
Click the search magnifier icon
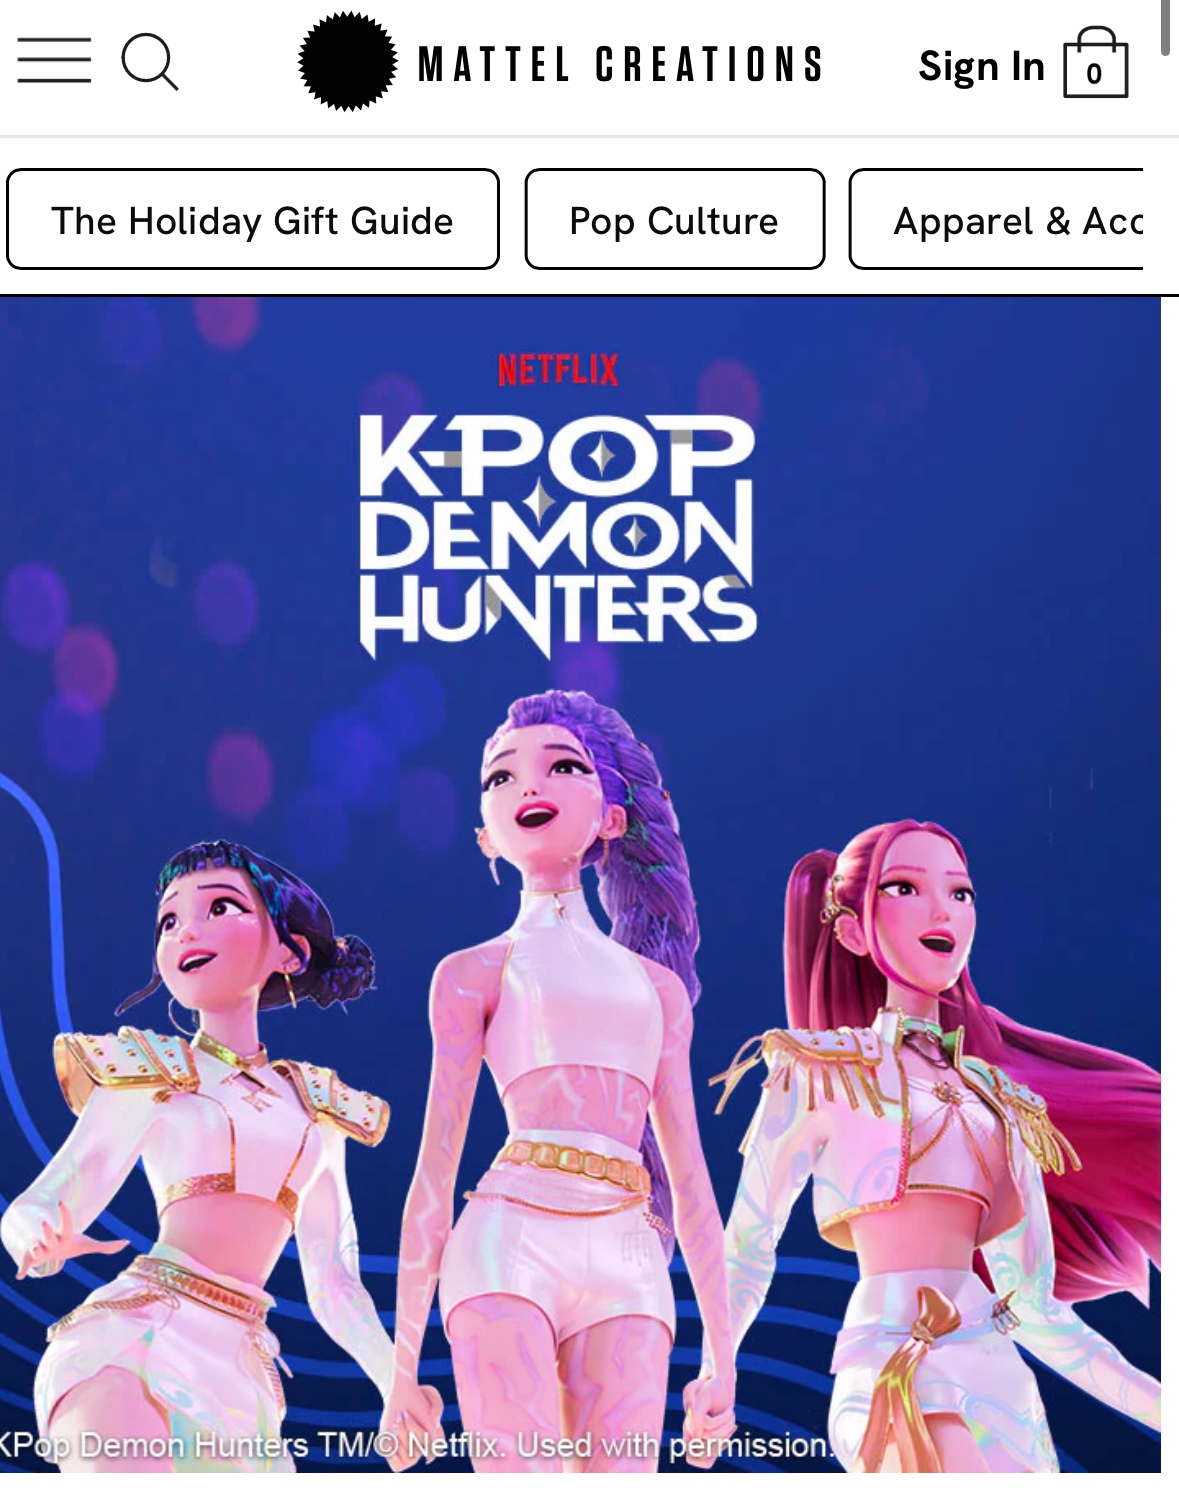(x=150, y=62)
